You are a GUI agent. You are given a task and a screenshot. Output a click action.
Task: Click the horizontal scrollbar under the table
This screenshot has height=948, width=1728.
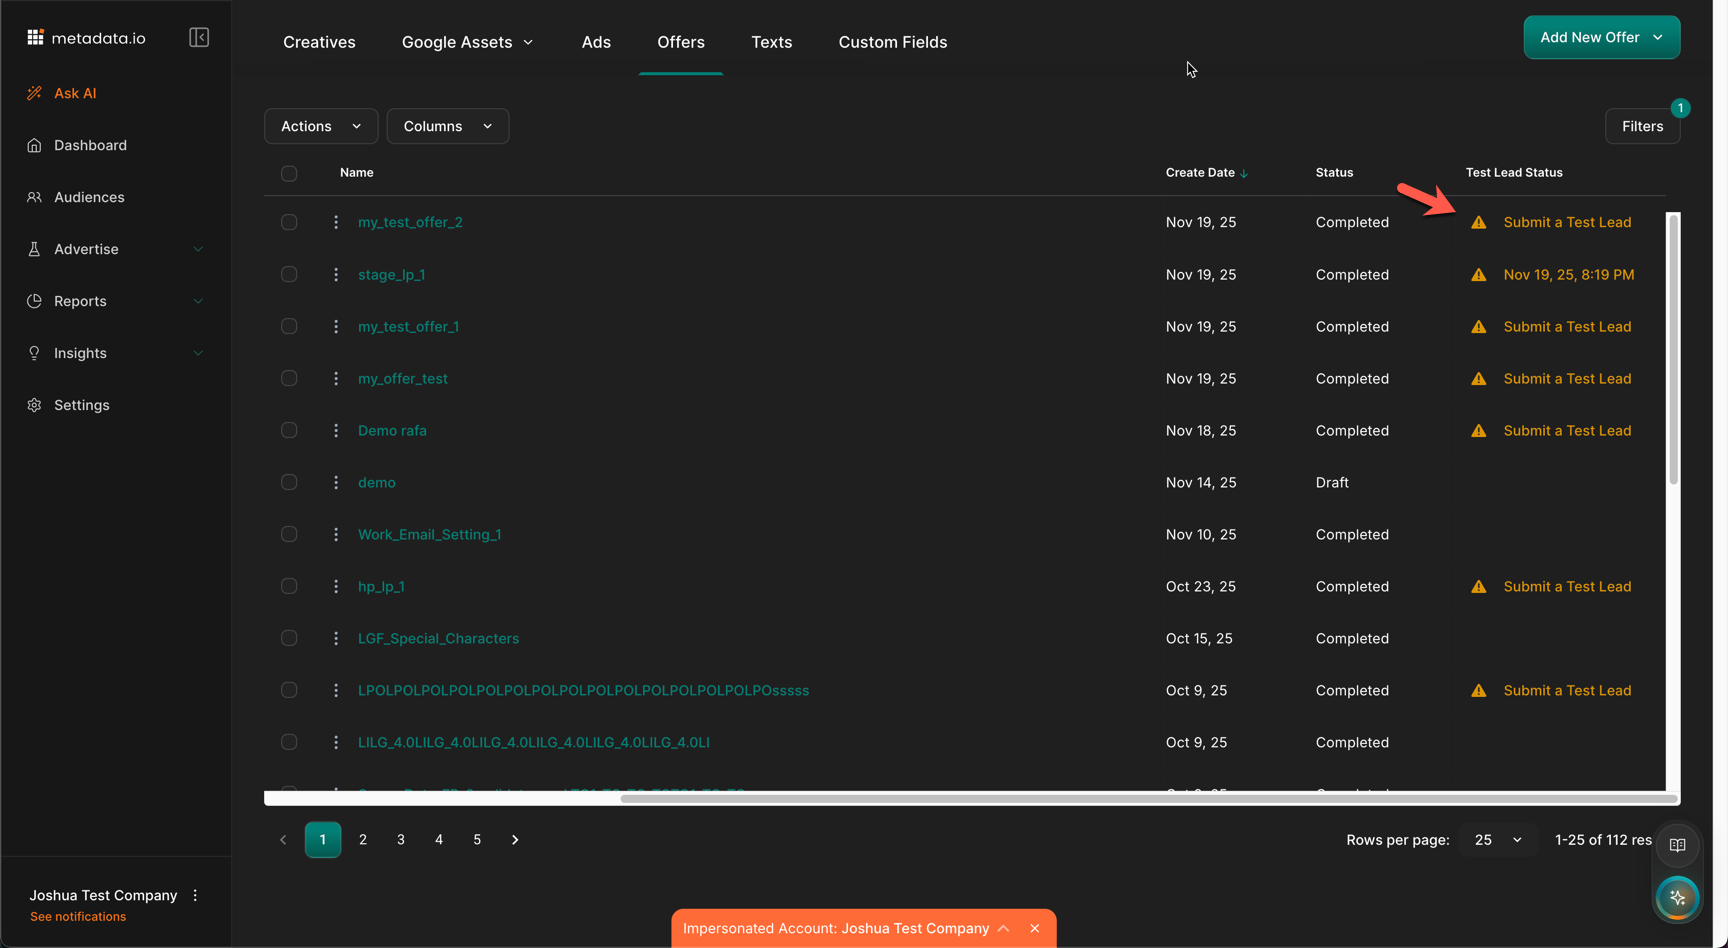[1147, 798]
